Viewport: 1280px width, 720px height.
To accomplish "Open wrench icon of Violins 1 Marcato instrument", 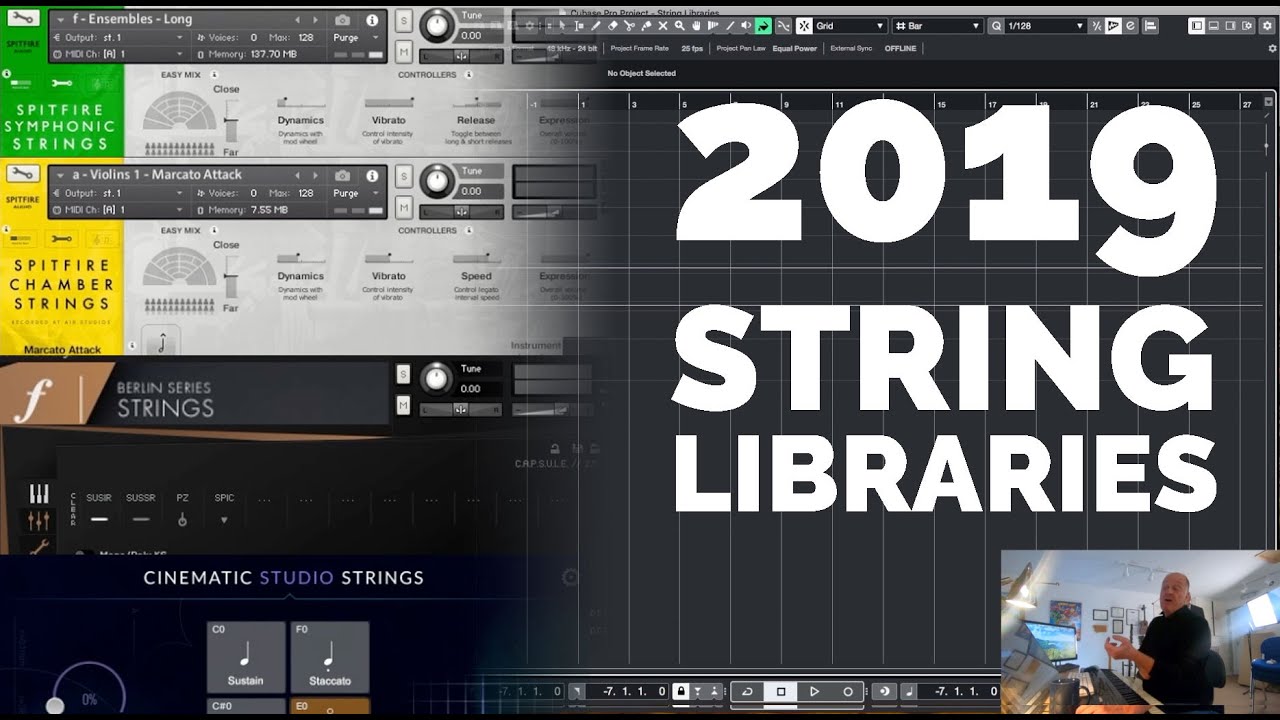I will click(24, 174).
